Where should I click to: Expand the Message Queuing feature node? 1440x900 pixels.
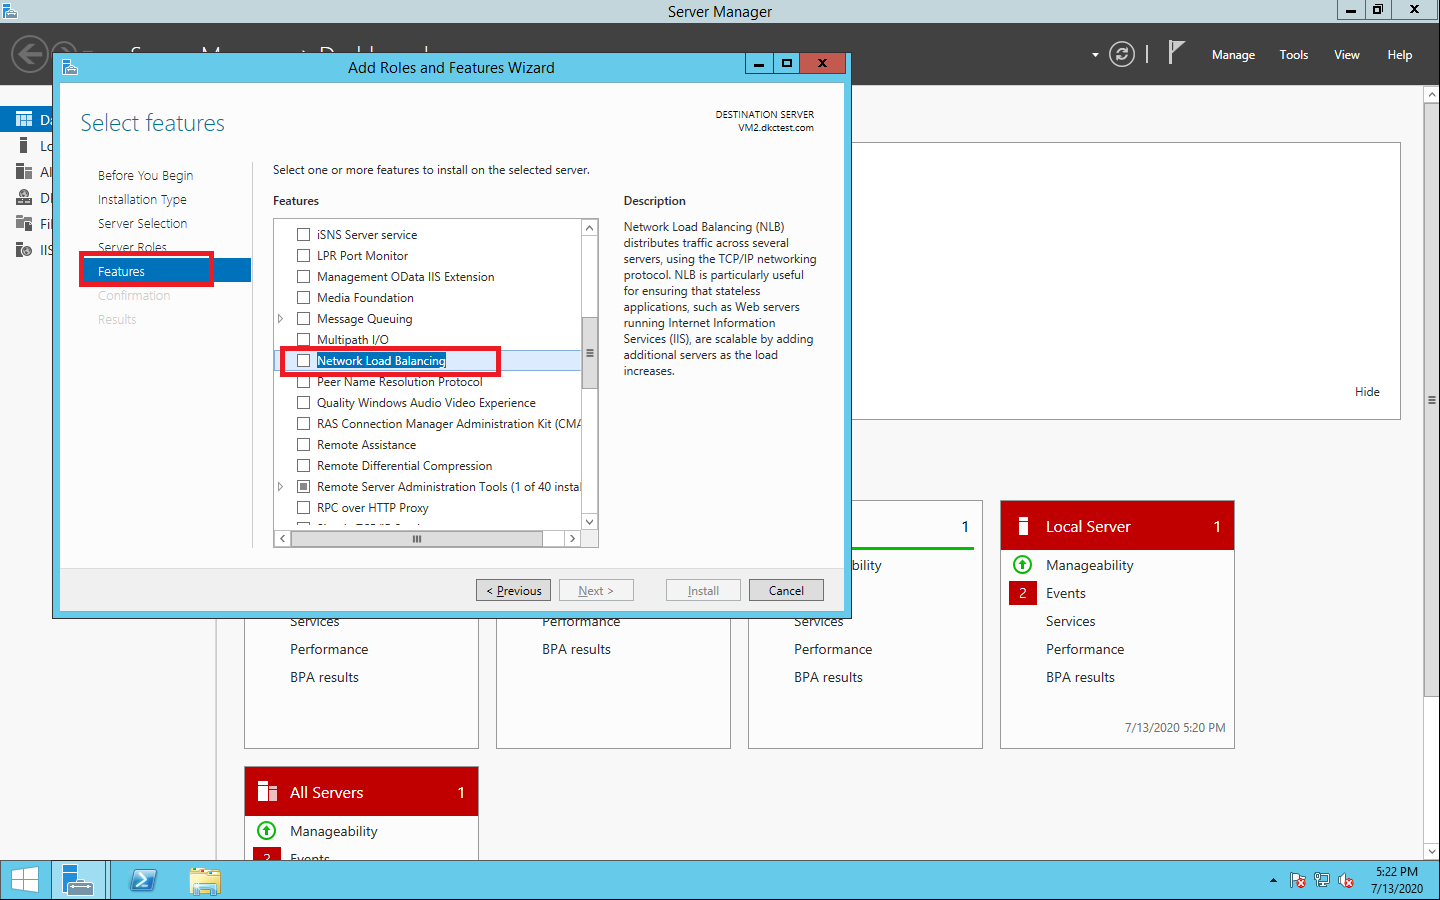281,318
